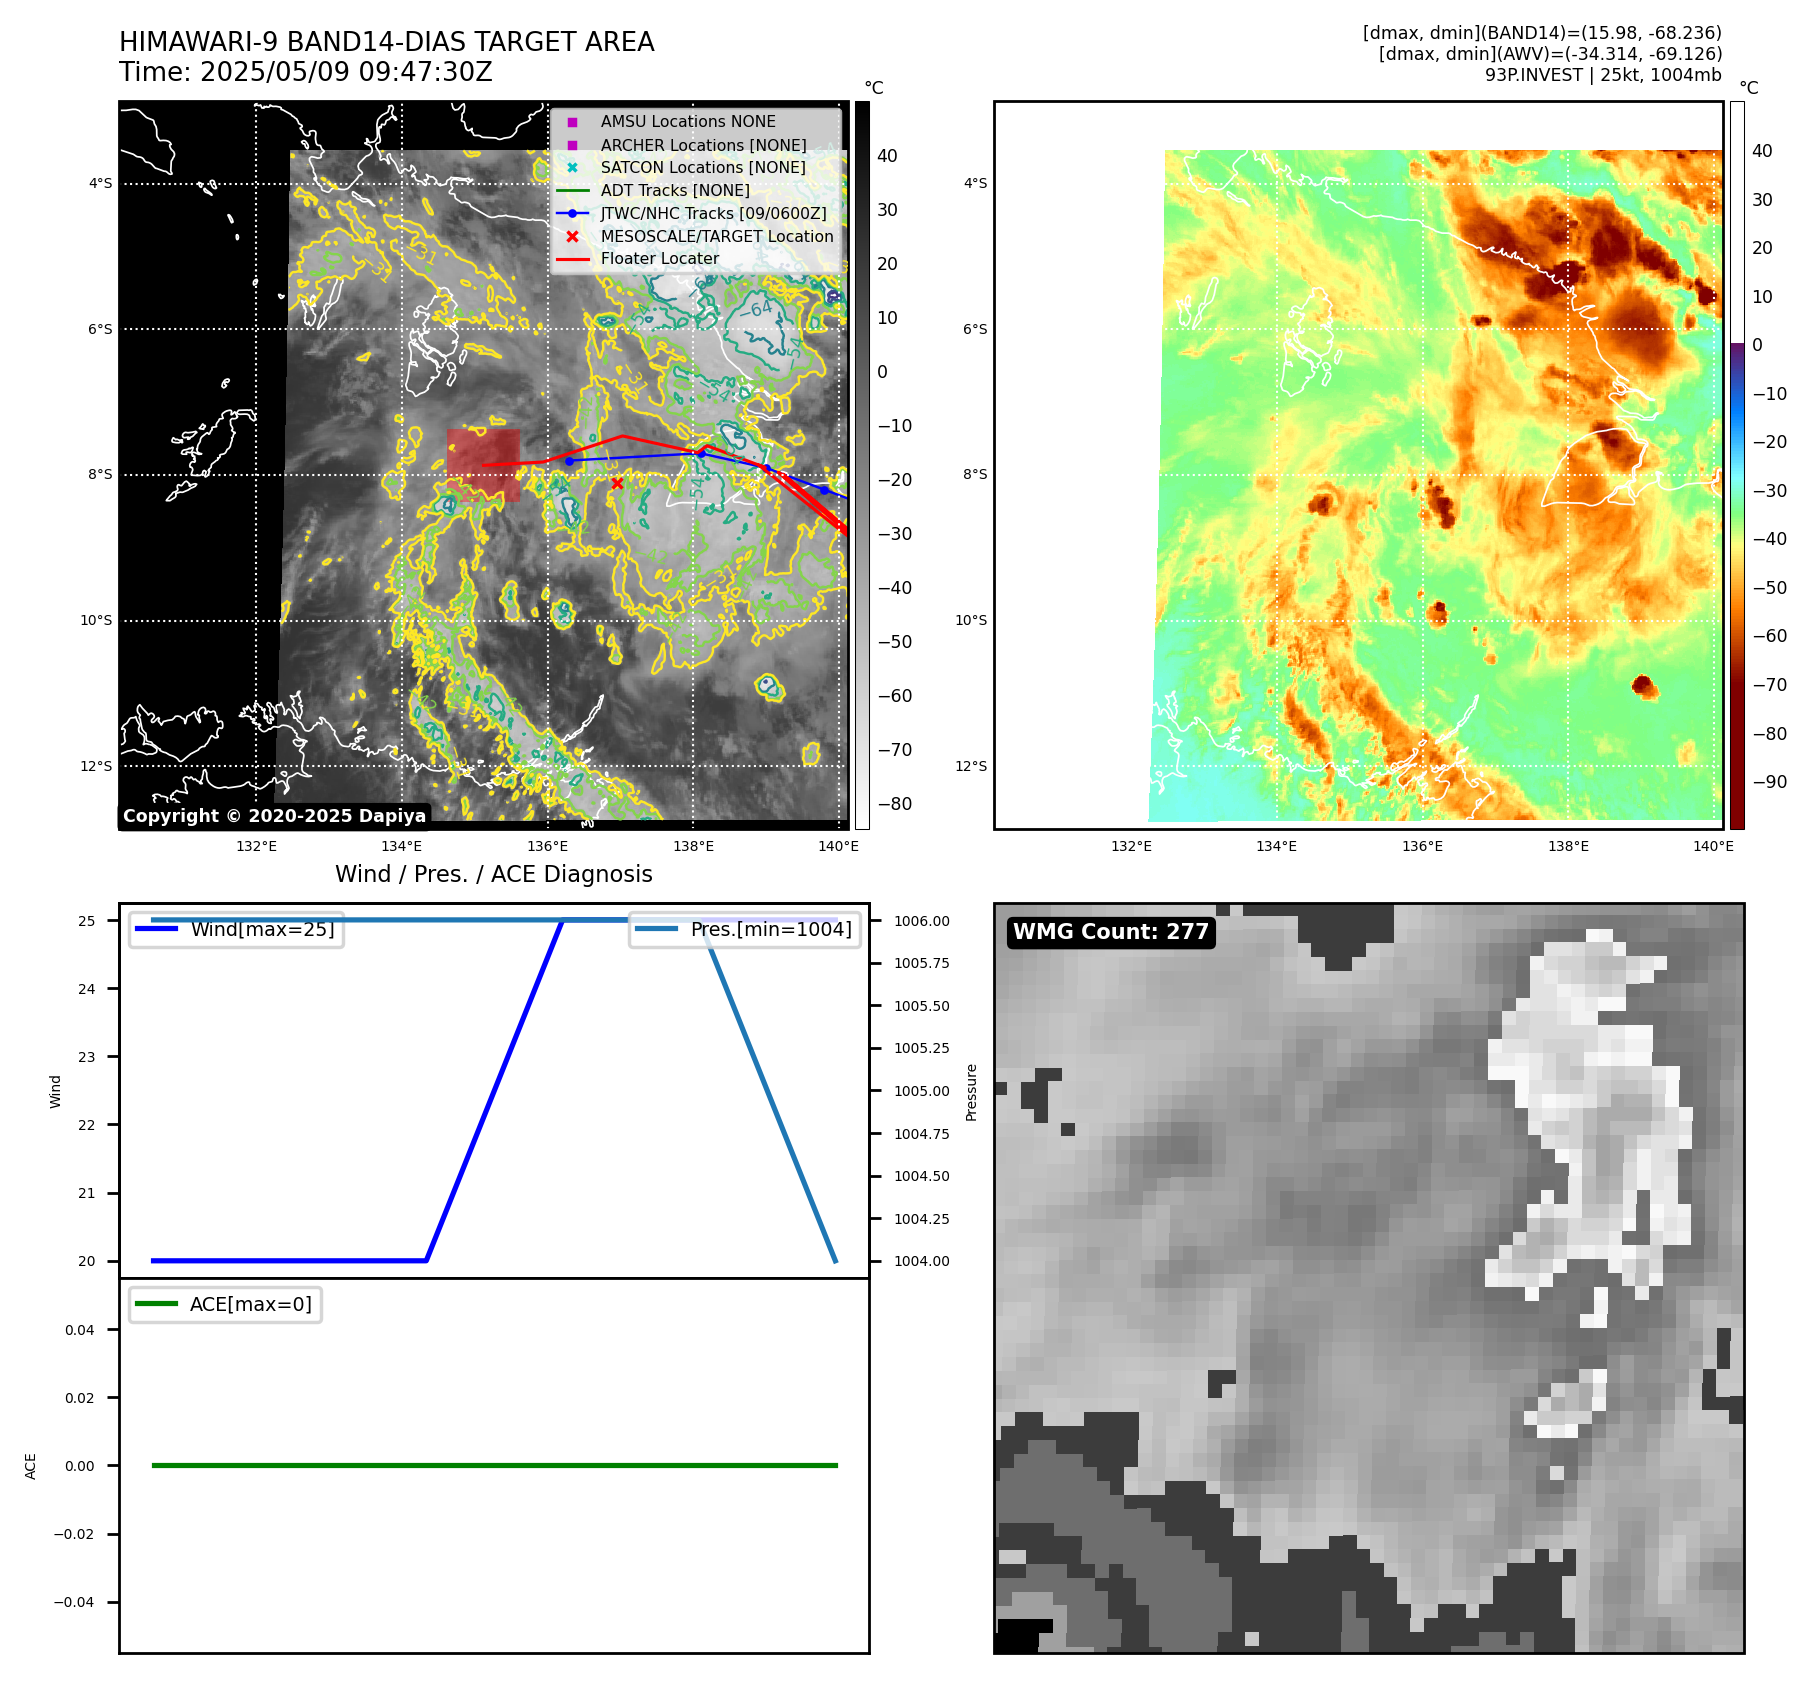Click the dmax dmin BAND14 values text

(1542, 33)
